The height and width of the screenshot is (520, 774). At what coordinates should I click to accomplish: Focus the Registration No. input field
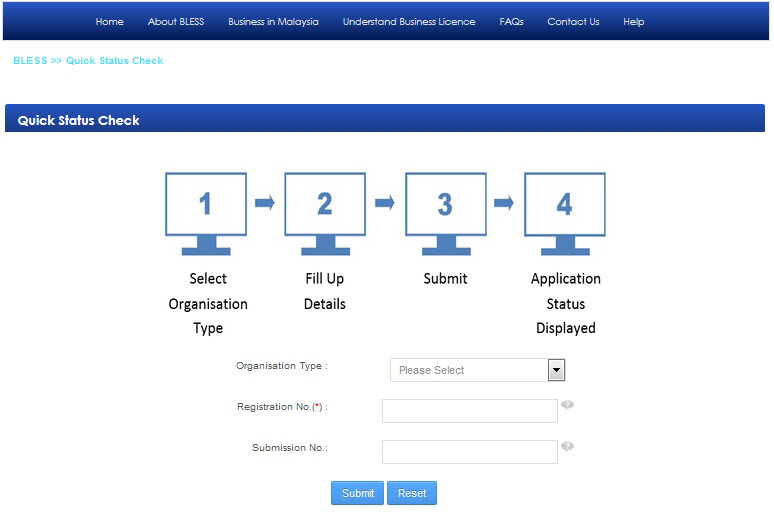click(x=469, y=411)
